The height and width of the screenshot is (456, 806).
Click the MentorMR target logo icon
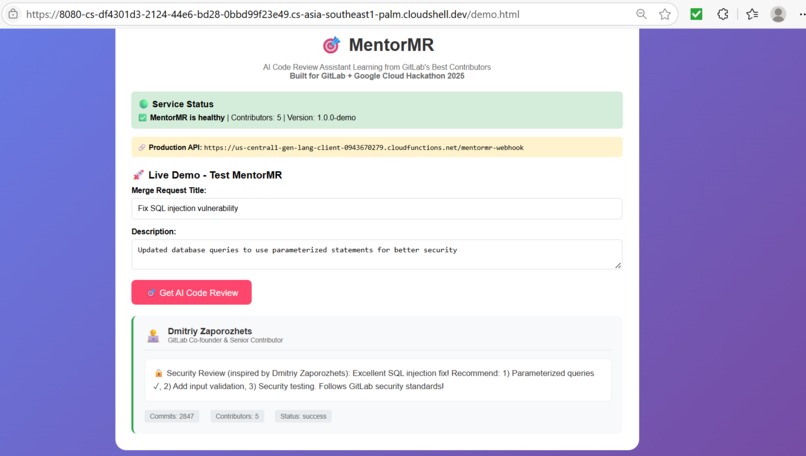coord(332,45)
